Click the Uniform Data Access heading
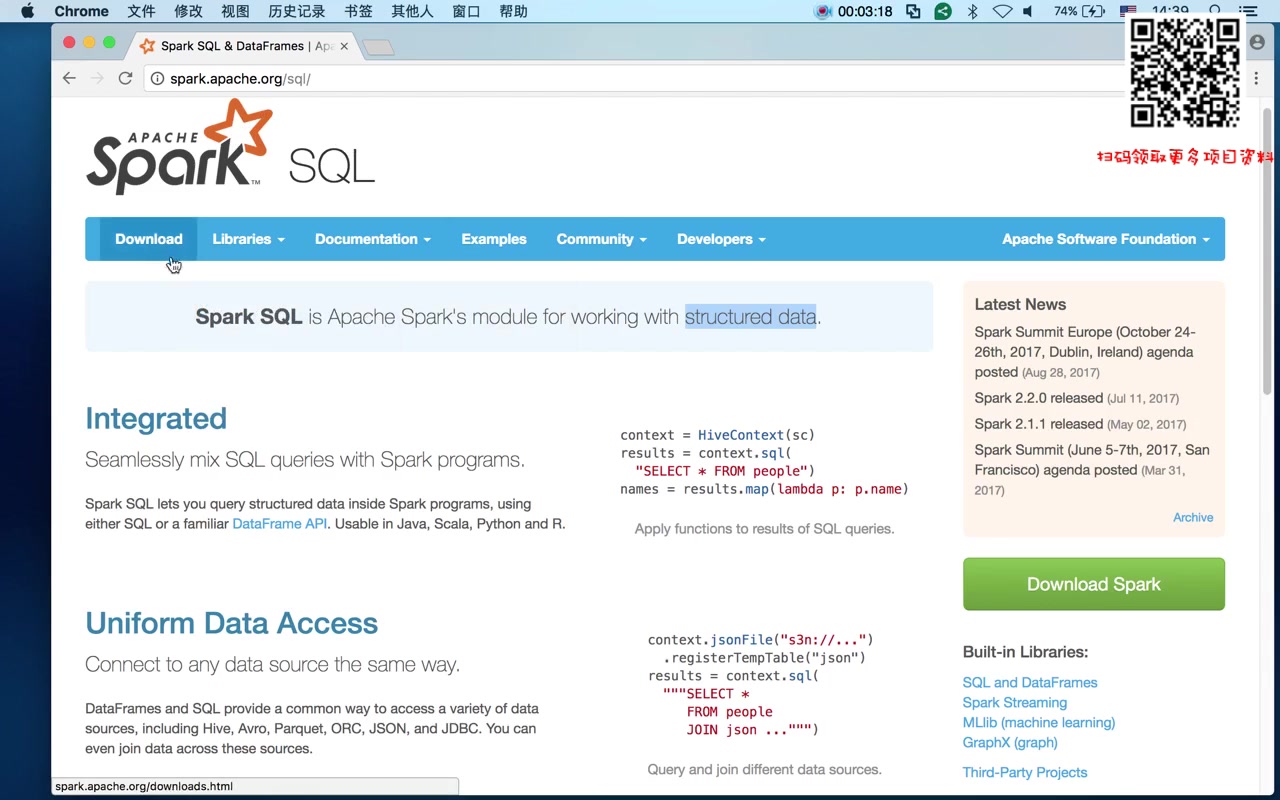1280x800 pixels. pos(231,623)
